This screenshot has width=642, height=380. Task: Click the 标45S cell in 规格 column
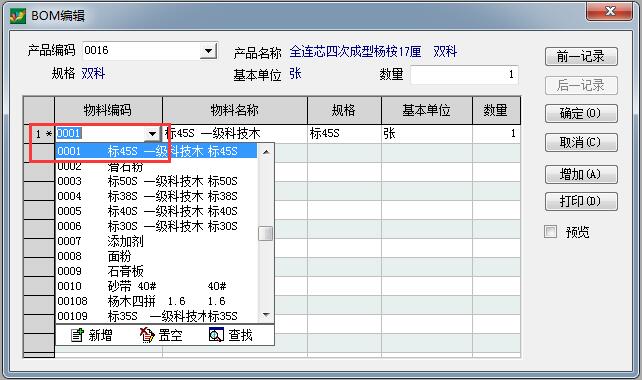[344, 133]
